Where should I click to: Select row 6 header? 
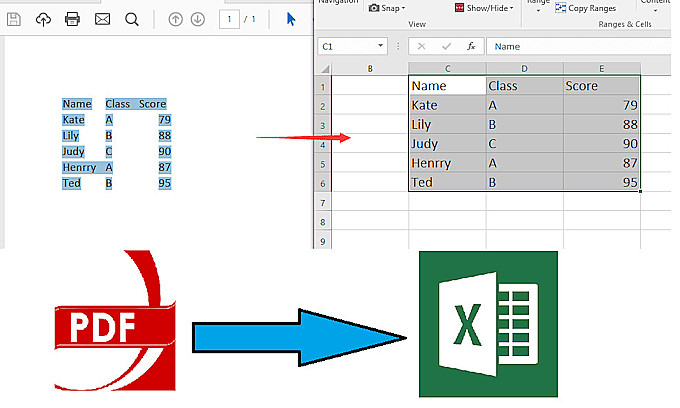click(323, 183)
